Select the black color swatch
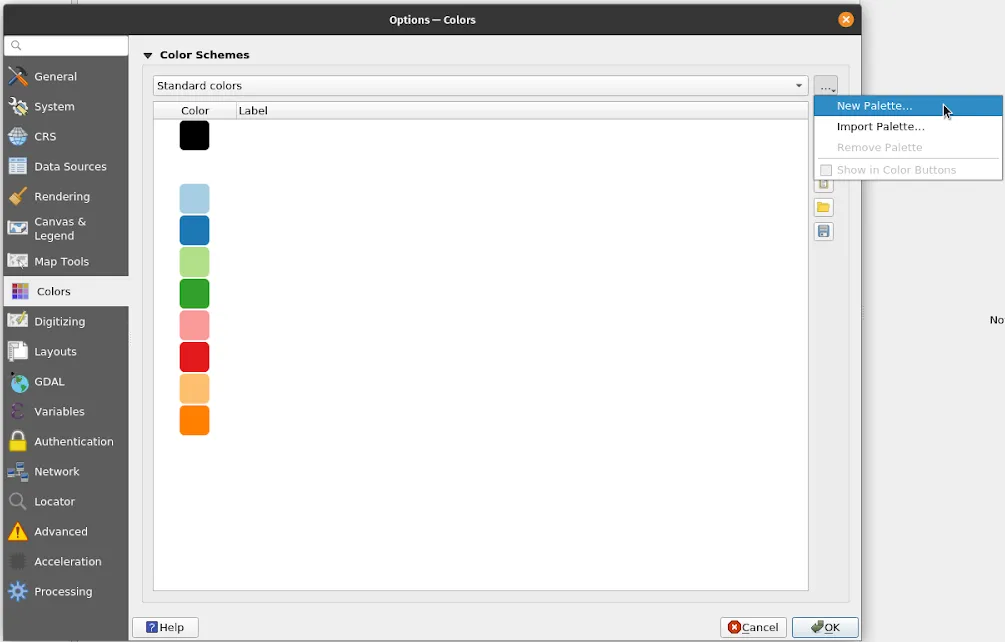Image resolution: width=1005 pixels, height=642 pixels. [x=194, y=135]
